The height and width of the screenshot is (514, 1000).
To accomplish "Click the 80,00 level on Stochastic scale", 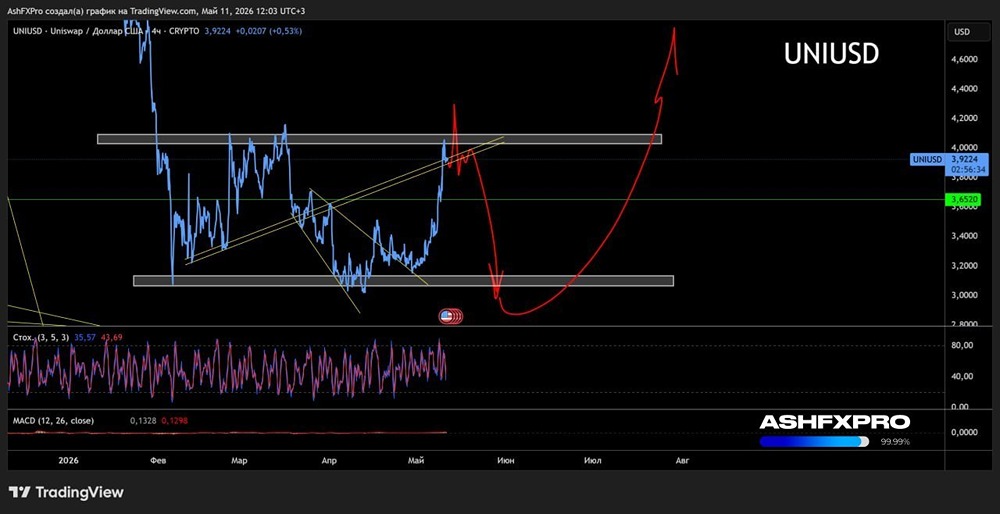I will [962, 345].
